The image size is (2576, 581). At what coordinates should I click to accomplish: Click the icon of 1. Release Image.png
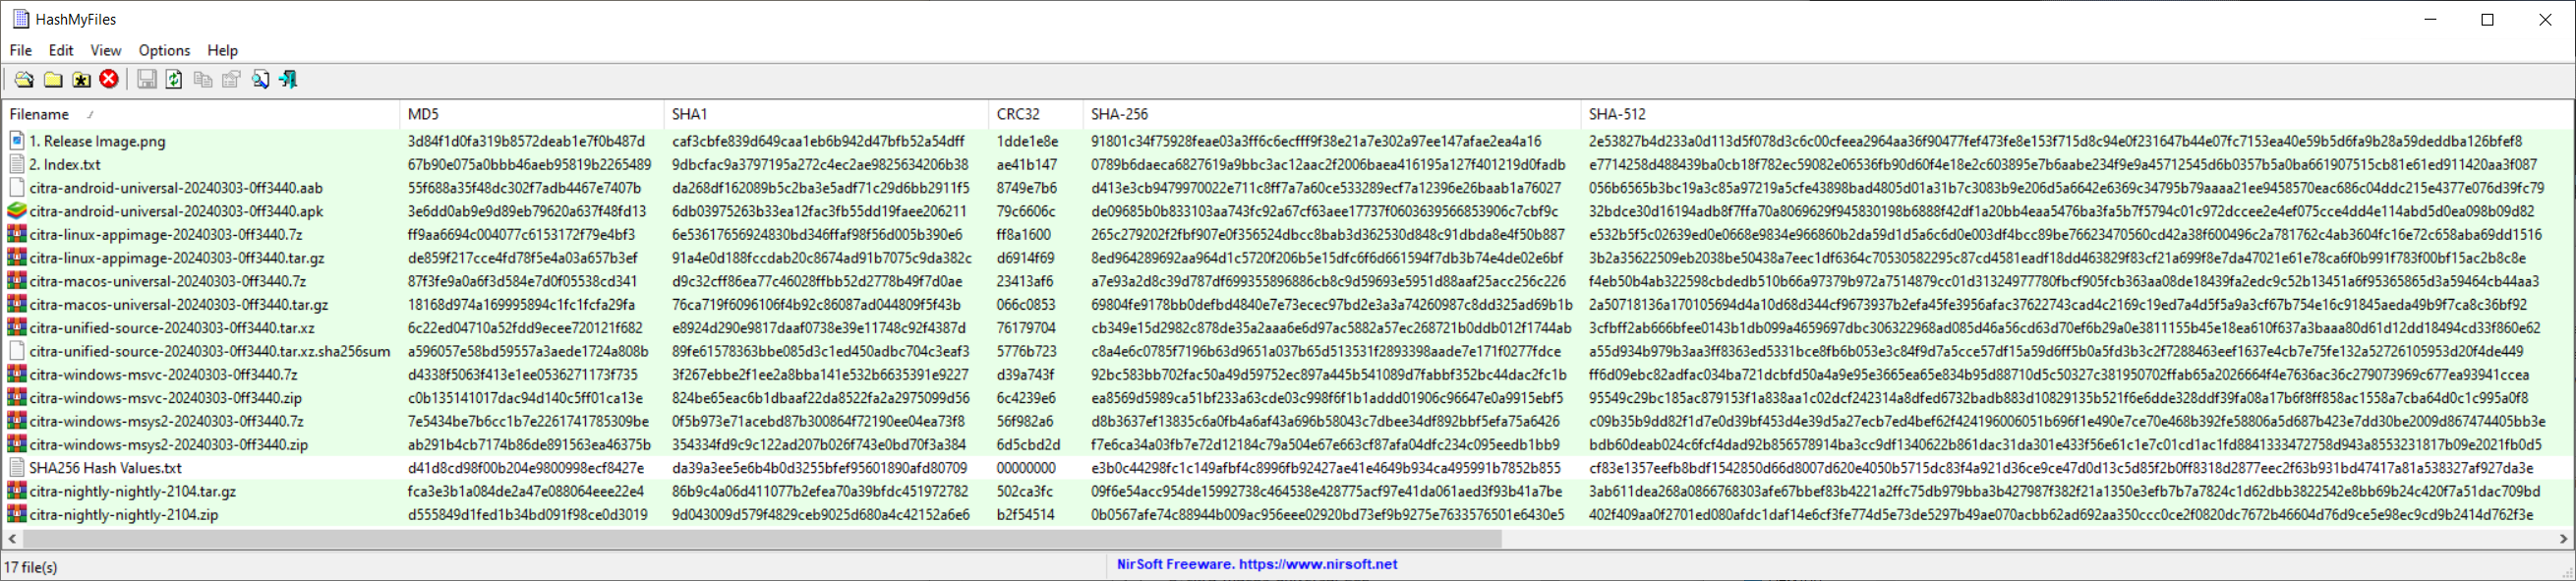(x=17, y=141)
